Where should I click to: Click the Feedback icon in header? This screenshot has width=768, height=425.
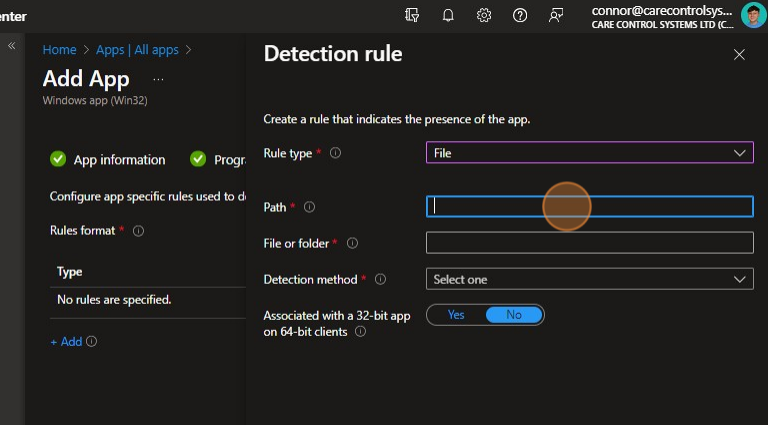click(x=556, y=15)
